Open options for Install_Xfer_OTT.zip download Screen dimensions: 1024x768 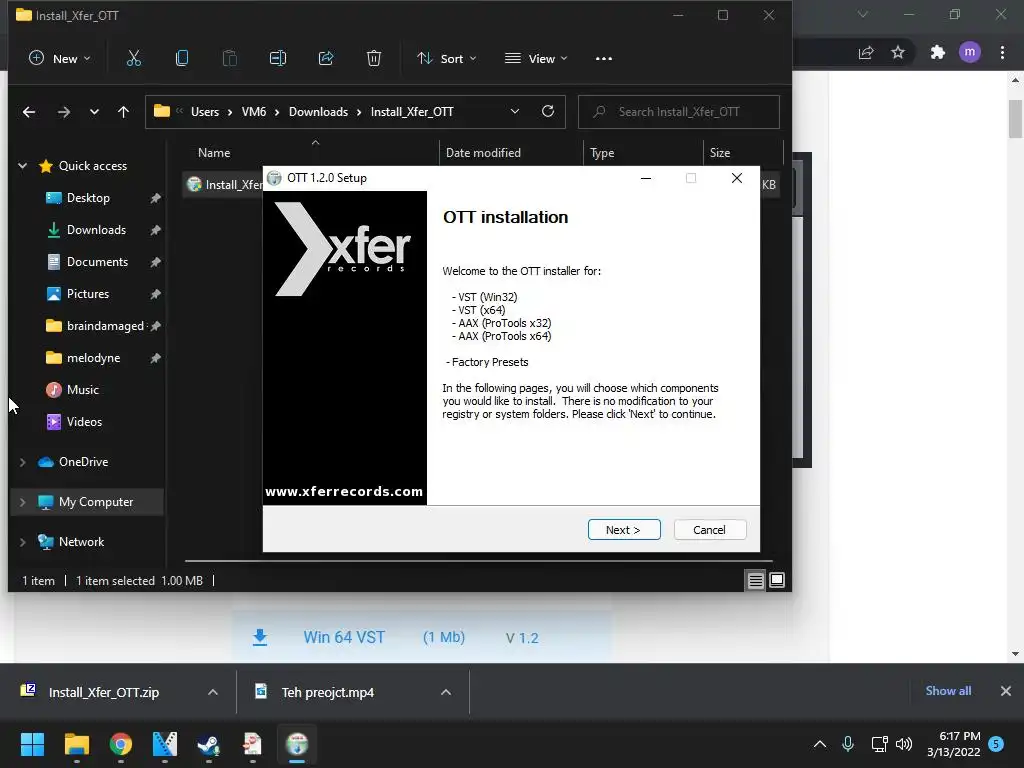point(213,692)
